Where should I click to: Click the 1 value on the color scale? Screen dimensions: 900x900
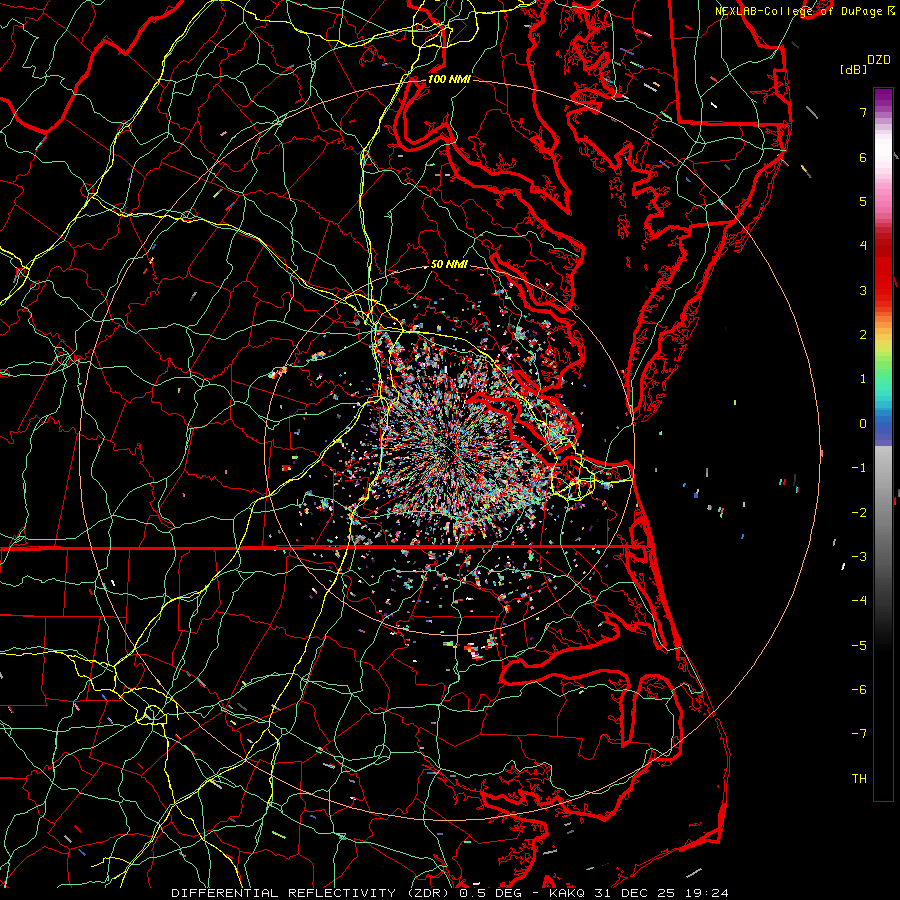click(863, 379)
